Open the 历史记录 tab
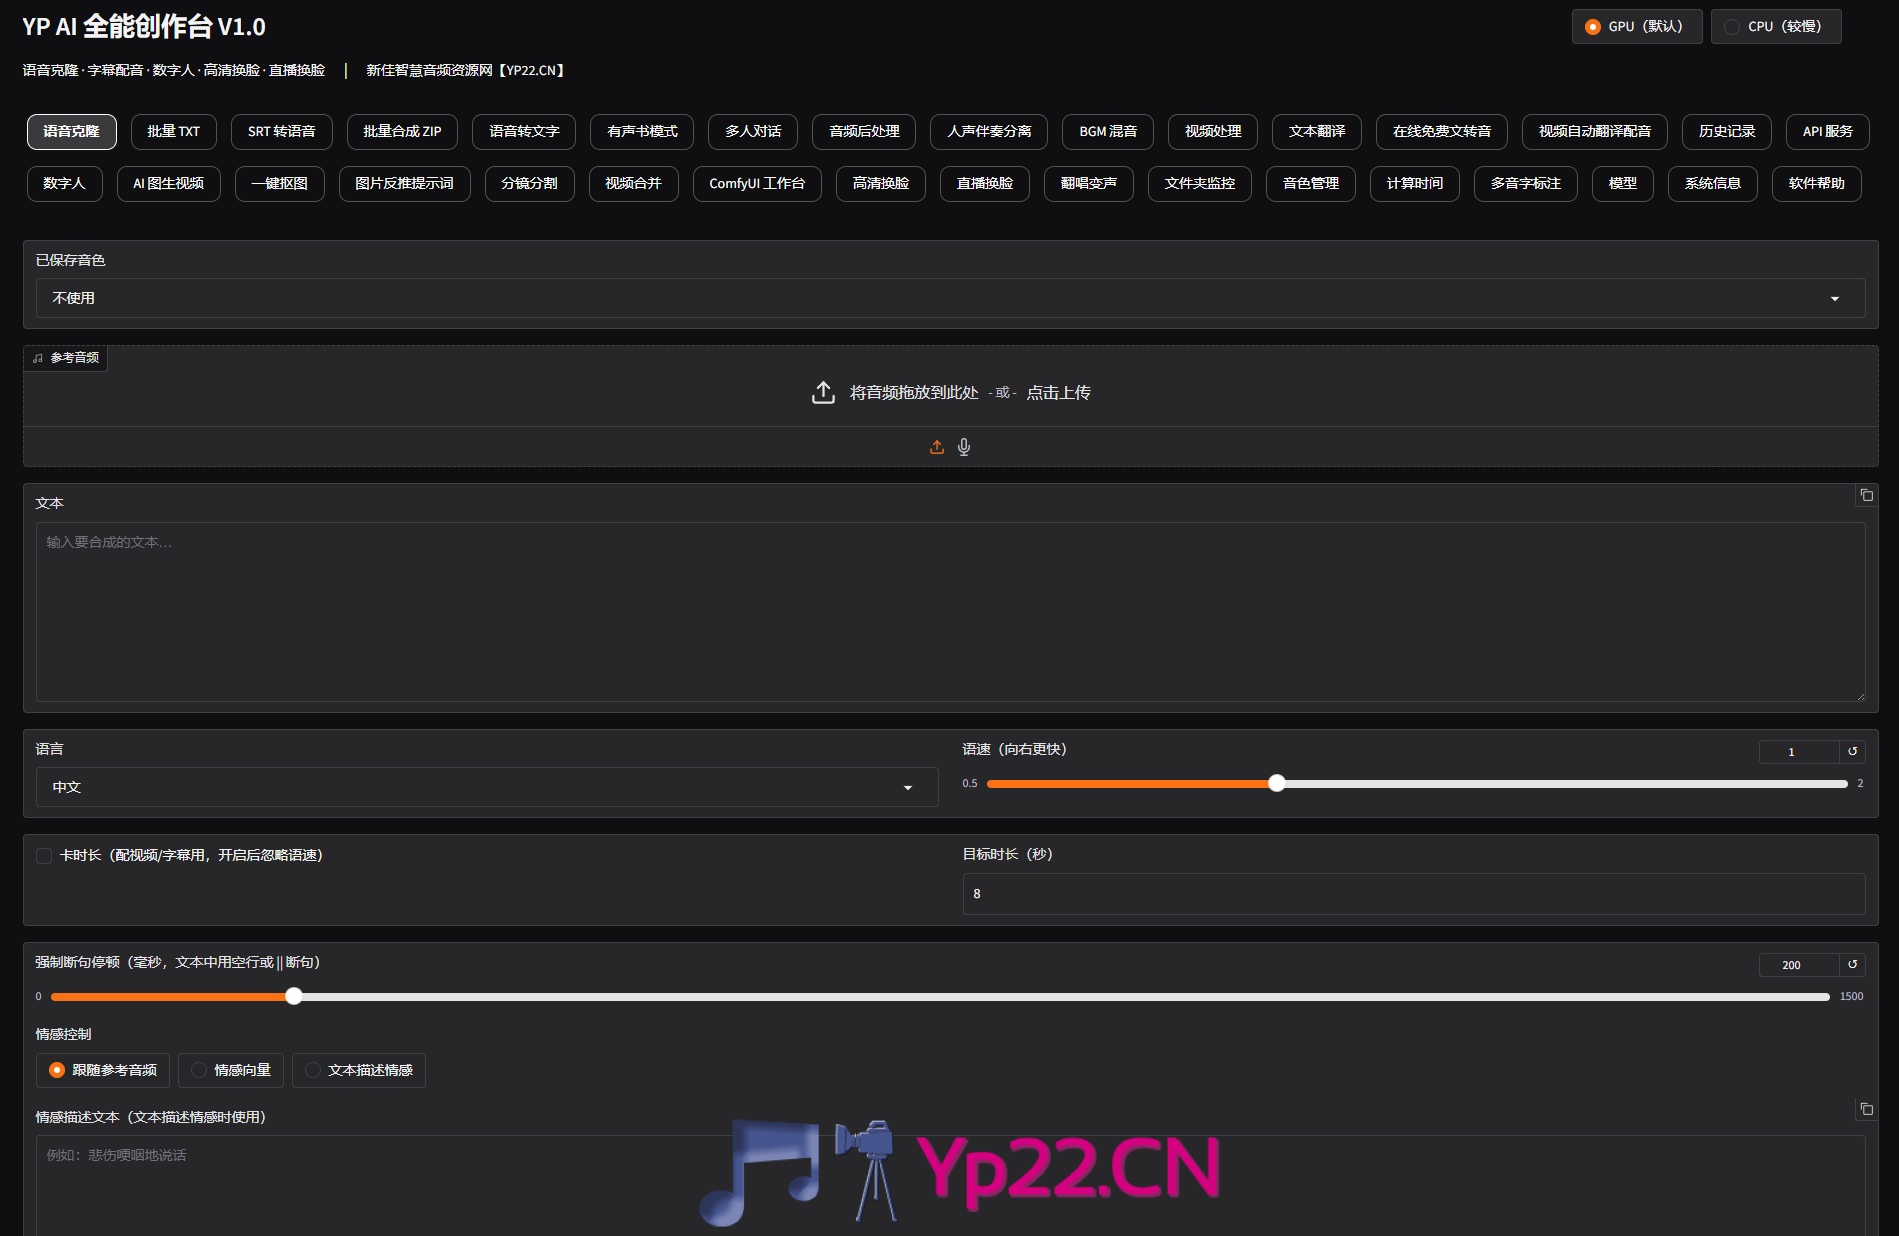1899x1236 pixels. click(x=1727, y=131)
